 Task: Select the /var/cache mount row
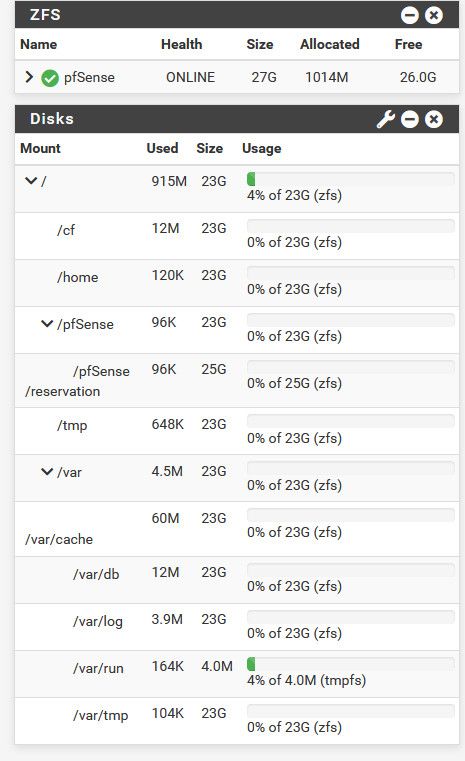click(237, 529)
